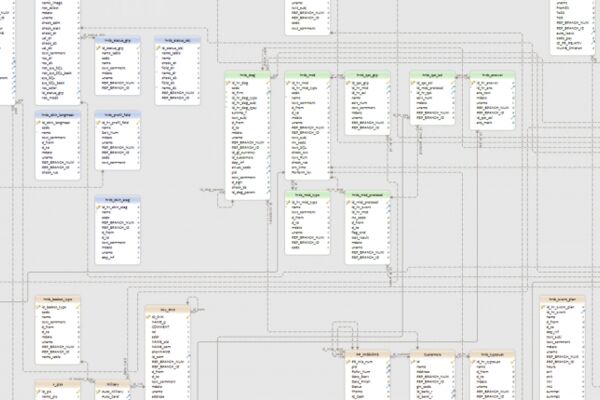Select the Customers table header
Screen dimensions: 600x400
[x=432, y=354]
